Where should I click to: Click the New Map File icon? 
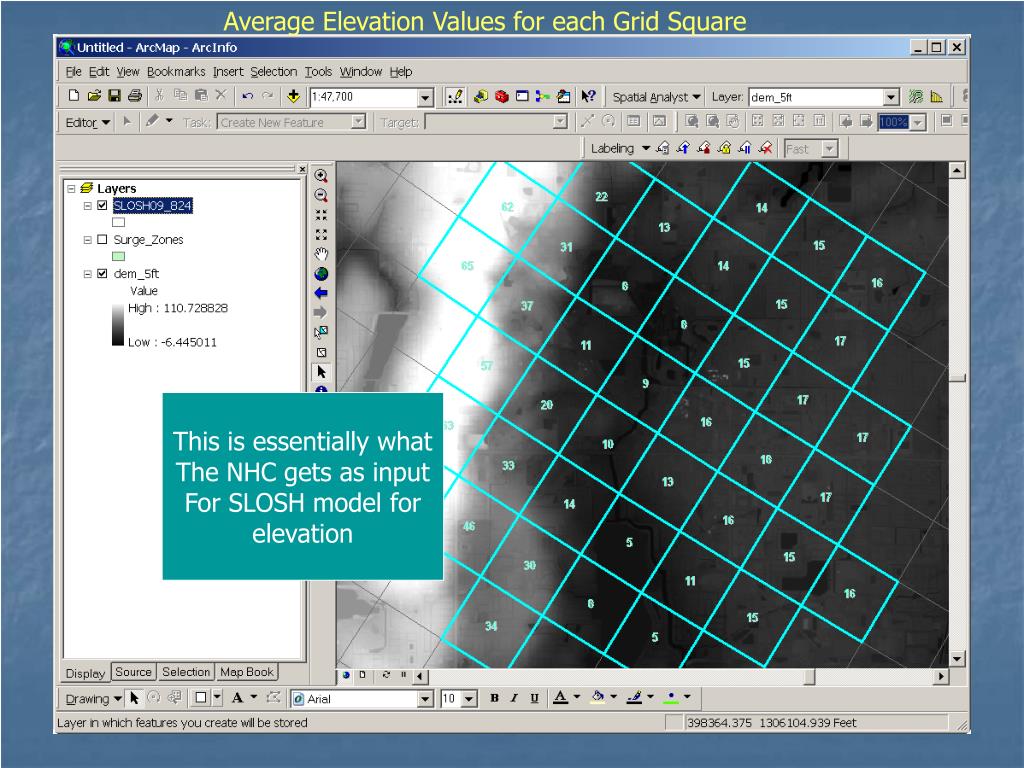pos(74,96)
